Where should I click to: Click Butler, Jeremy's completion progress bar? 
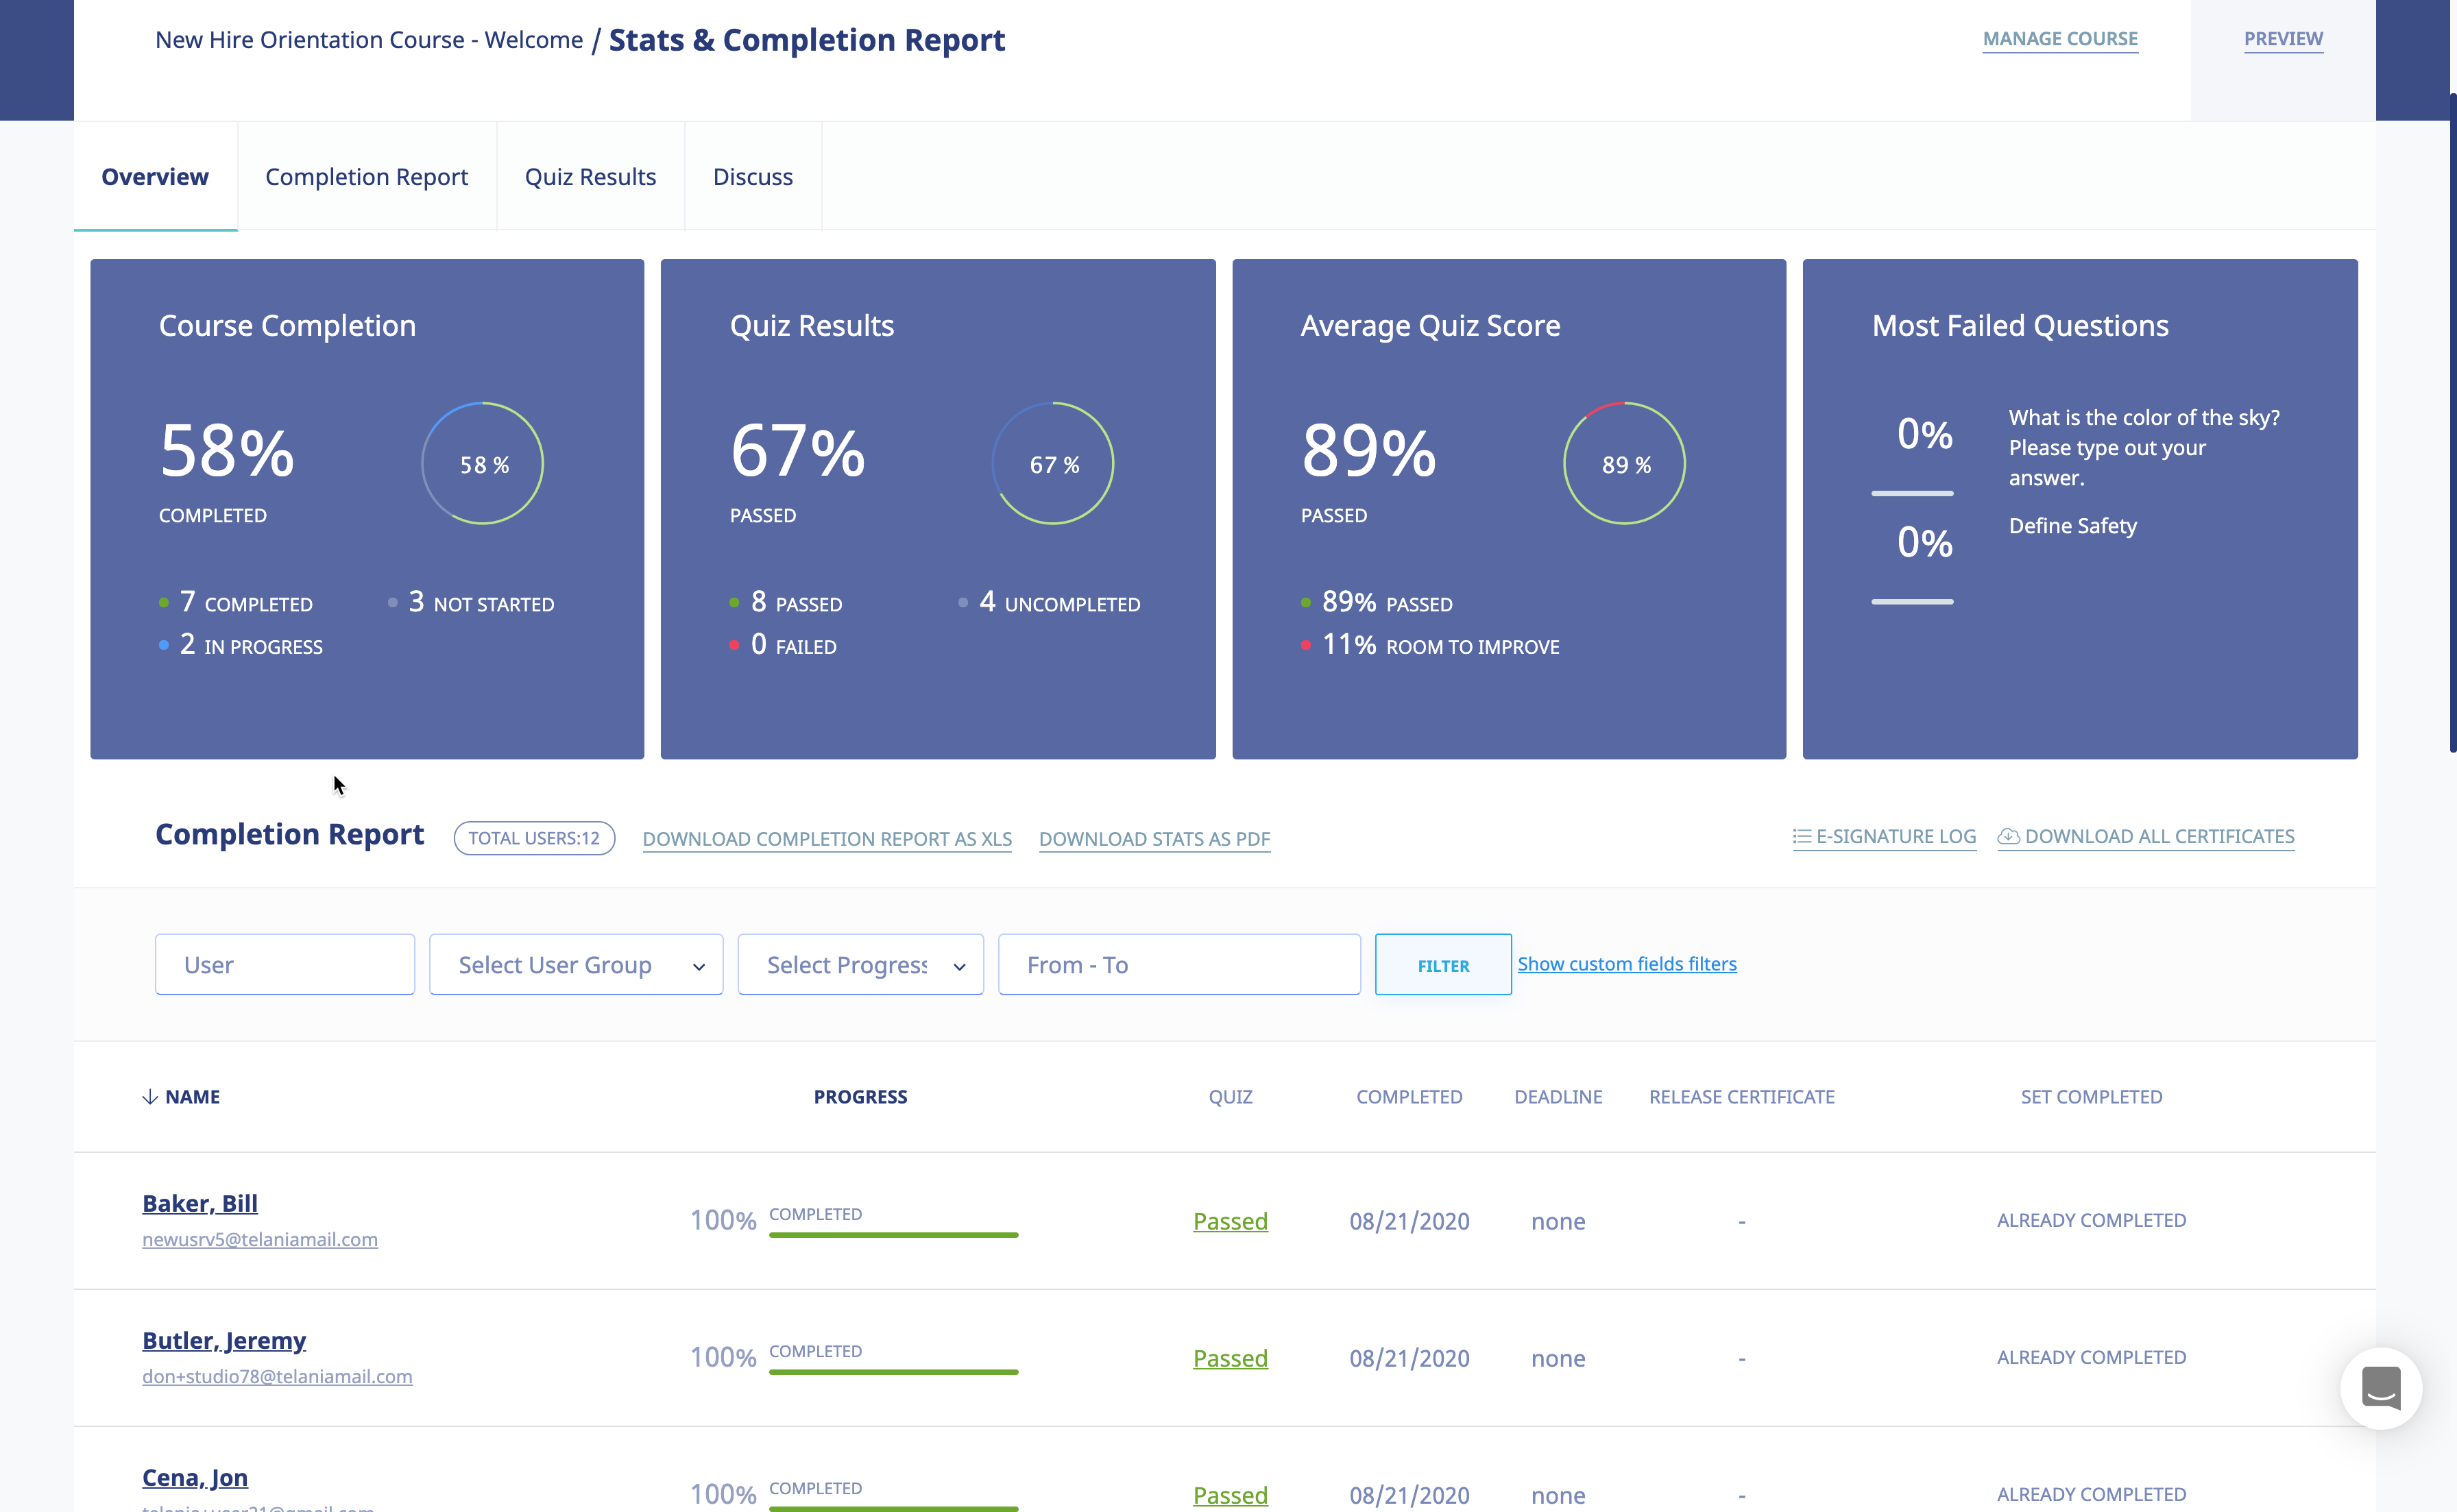893,1372
